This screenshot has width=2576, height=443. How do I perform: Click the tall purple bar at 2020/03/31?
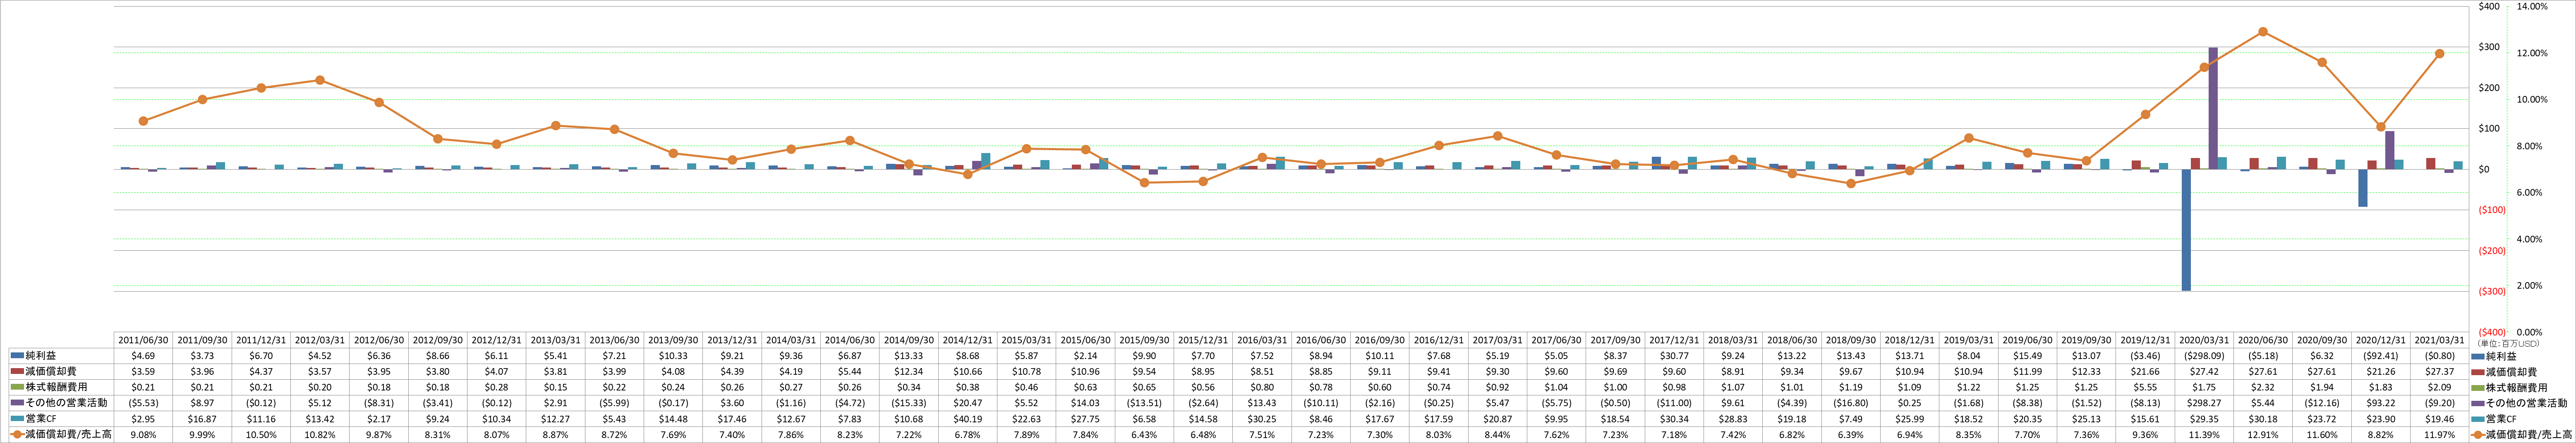pyautogui.click(x=2213, y=108)
